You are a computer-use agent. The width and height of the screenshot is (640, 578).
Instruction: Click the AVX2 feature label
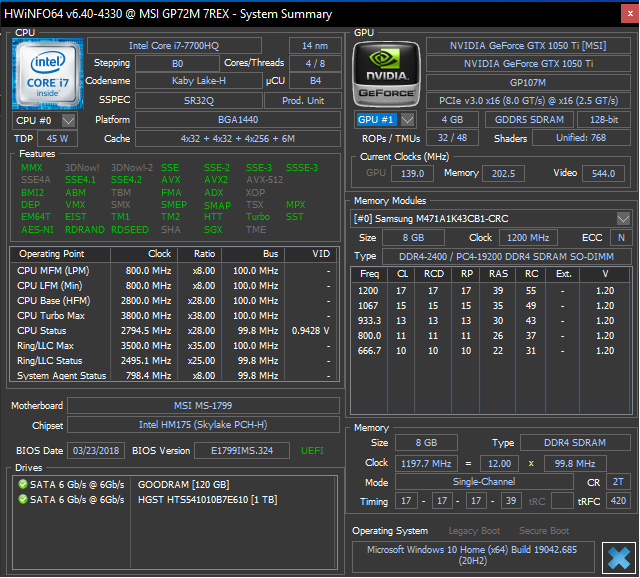click(x=216, y=180)
